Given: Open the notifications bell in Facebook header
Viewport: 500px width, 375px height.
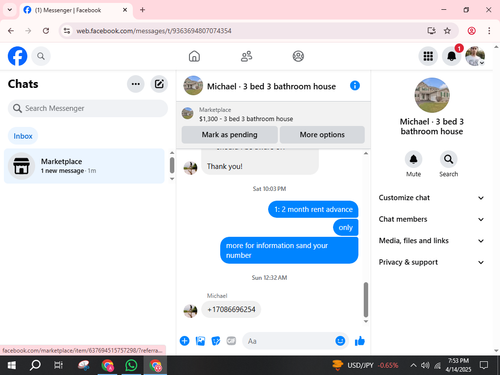Looking at the screenshot, I should point(451,56).
